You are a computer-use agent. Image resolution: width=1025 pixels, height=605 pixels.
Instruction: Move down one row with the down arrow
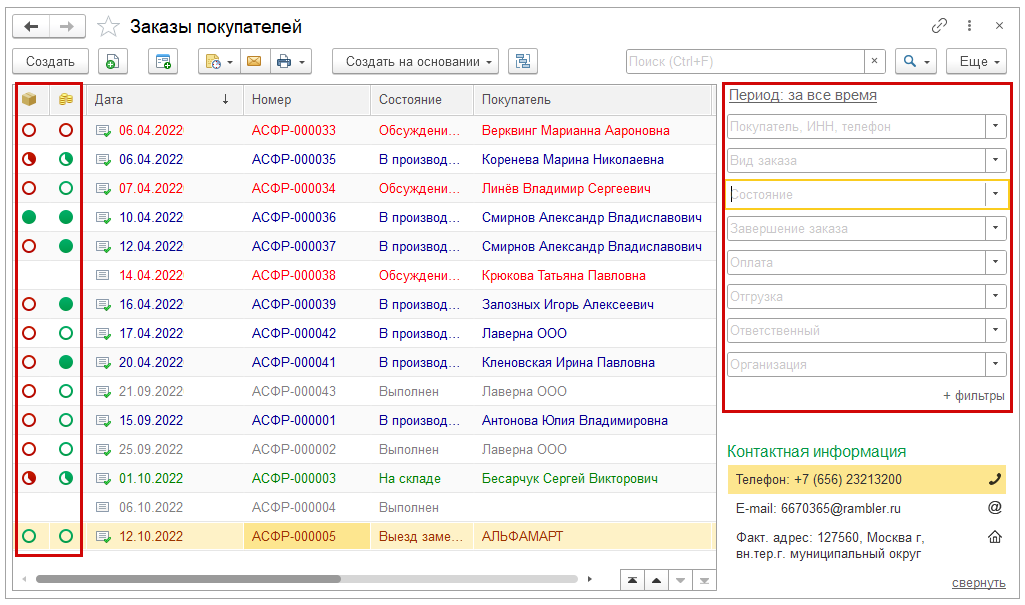pyautogui.click(x=681, y=580)
